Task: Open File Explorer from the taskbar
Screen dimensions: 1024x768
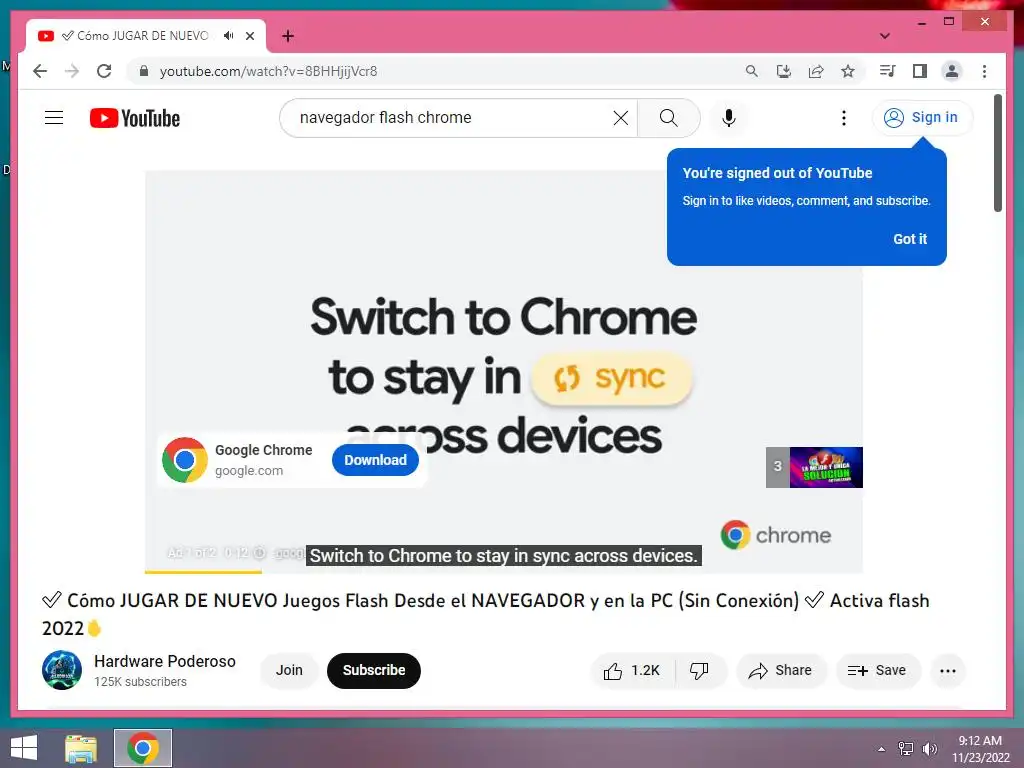Action: (x=80, y=748)
